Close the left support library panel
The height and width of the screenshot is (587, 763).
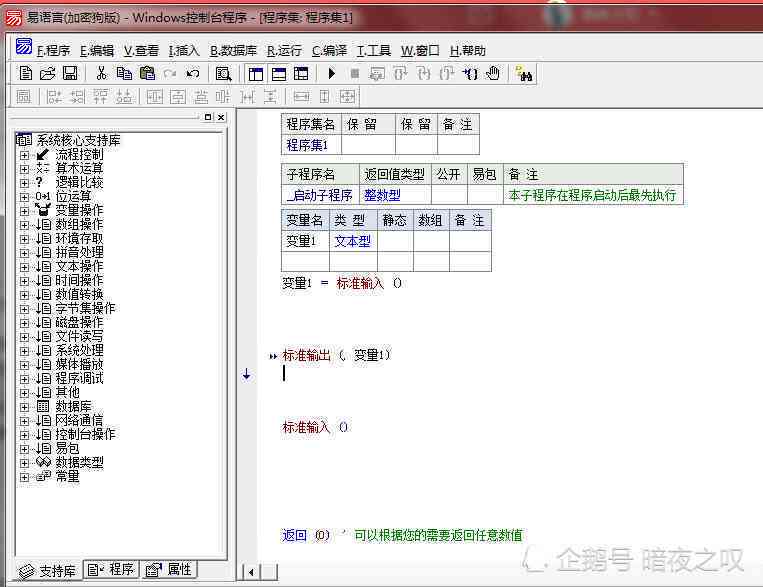coord(221,117)
